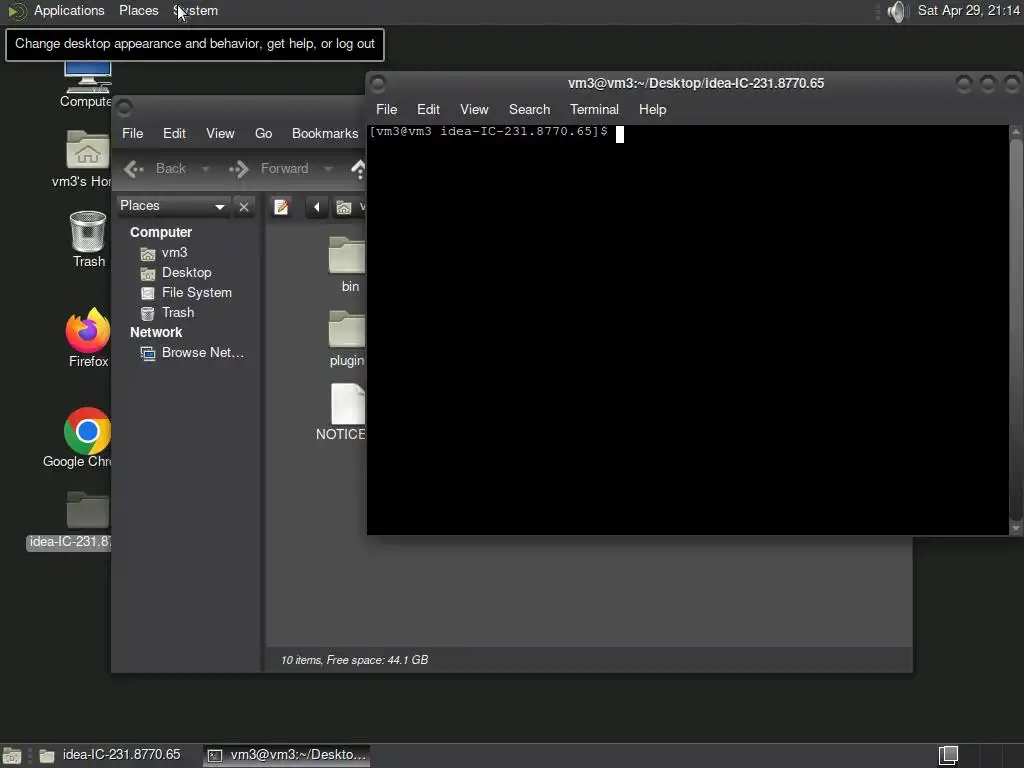This screenshot has width=1024, height=768.
Task: Select the Google Chrome desktop icon
Action: [x=88, y=431]
